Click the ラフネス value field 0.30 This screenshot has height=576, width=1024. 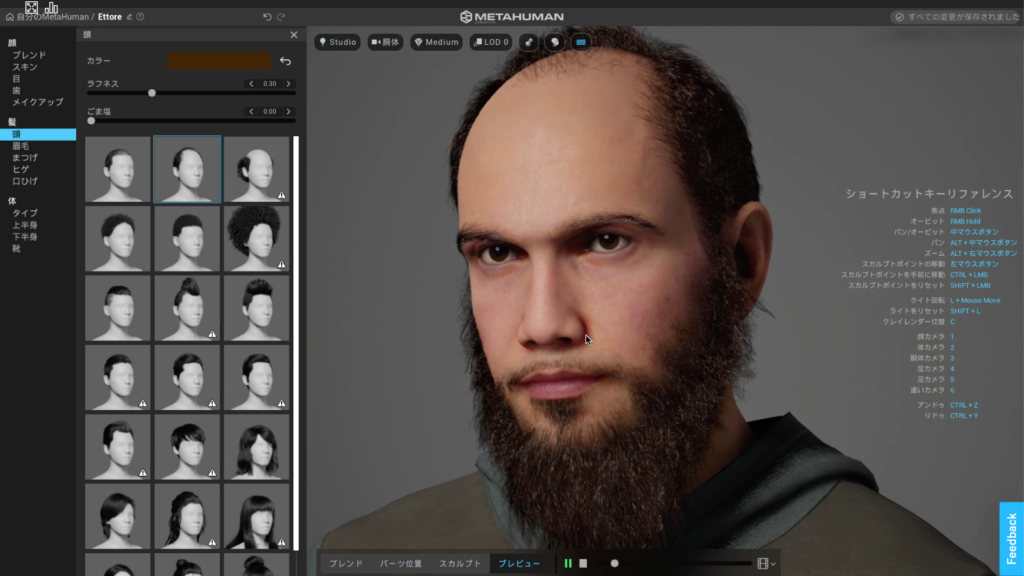[270, 84]
